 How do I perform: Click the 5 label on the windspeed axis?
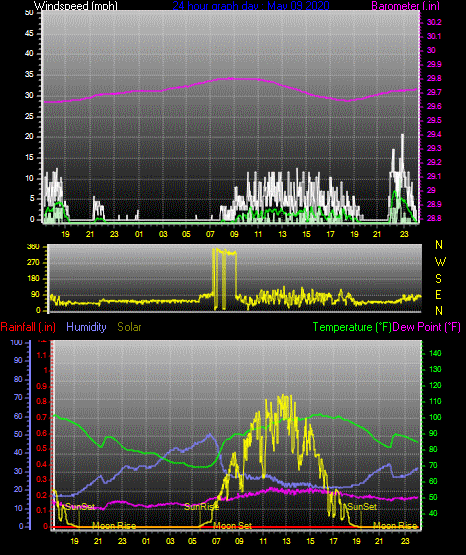click(x=32, y=199)
